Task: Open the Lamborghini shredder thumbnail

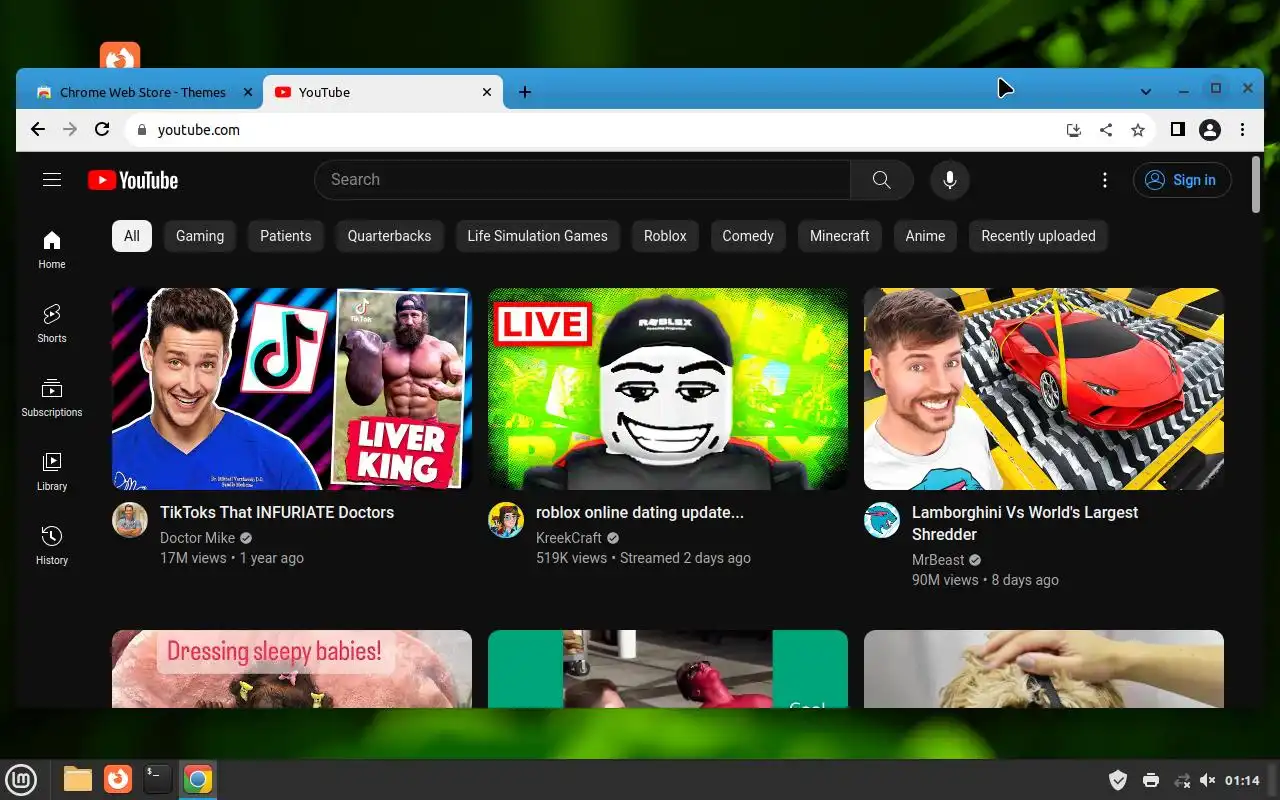Action: pyautogui.click(x=1044, y=389)
